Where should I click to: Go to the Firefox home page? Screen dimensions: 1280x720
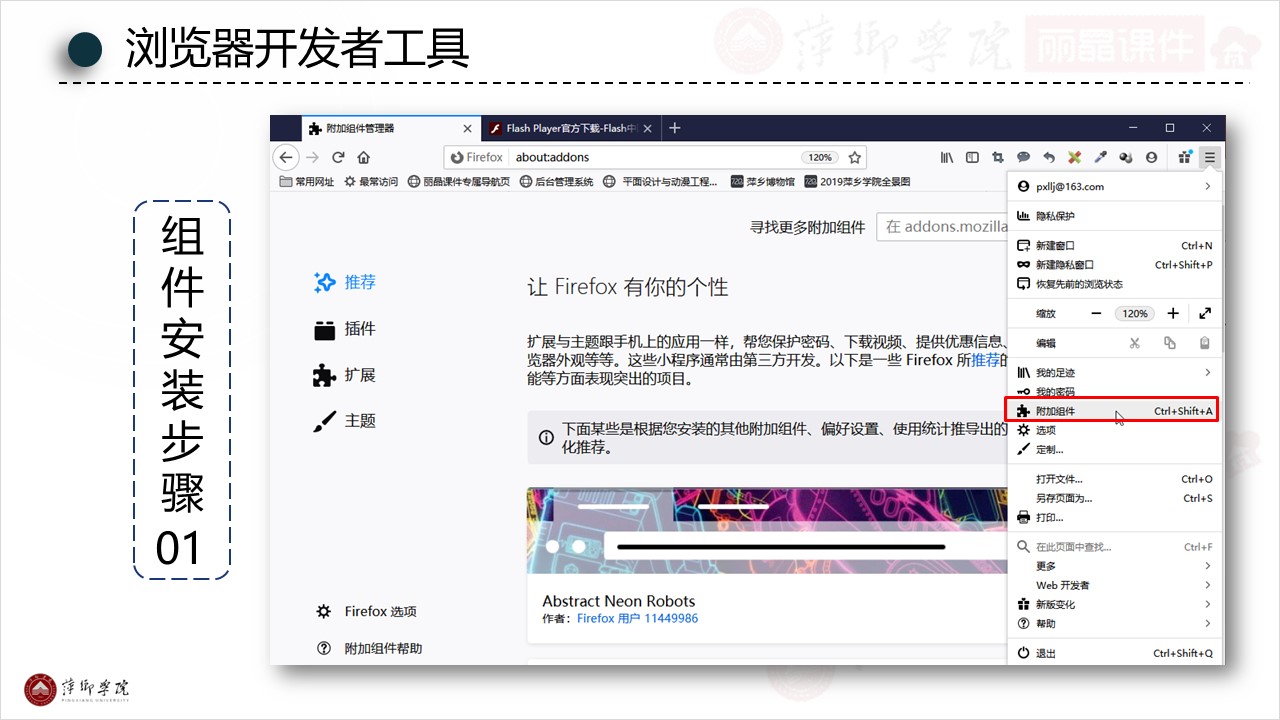pos(364,157)
